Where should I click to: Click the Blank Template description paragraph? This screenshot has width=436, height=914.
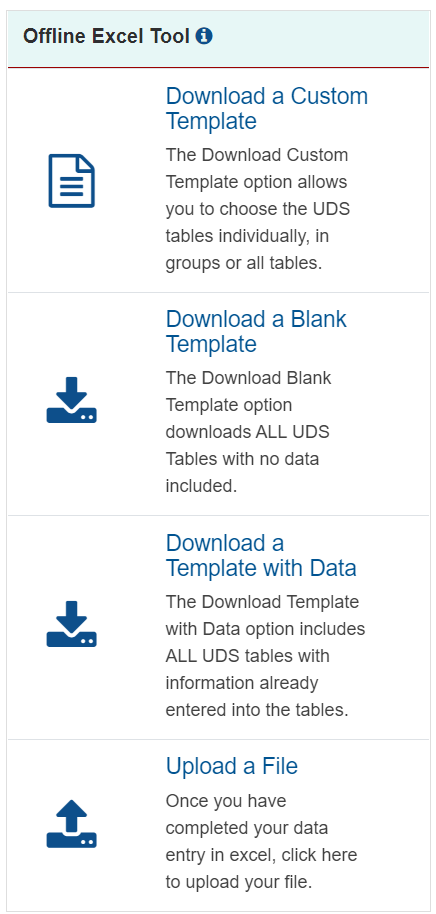[248, 432]
